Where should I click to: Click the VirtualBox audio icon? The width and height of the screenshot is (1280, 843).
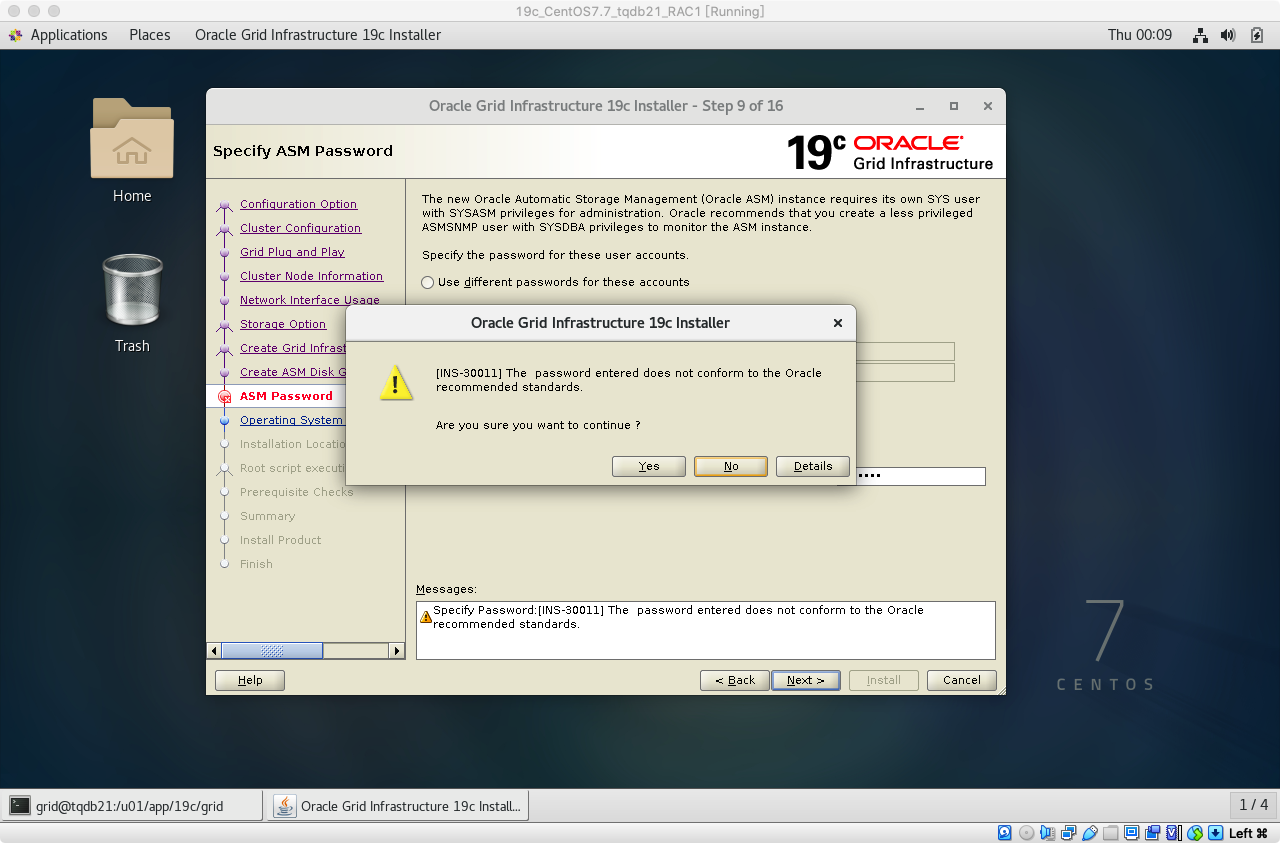pos(1047,832)
